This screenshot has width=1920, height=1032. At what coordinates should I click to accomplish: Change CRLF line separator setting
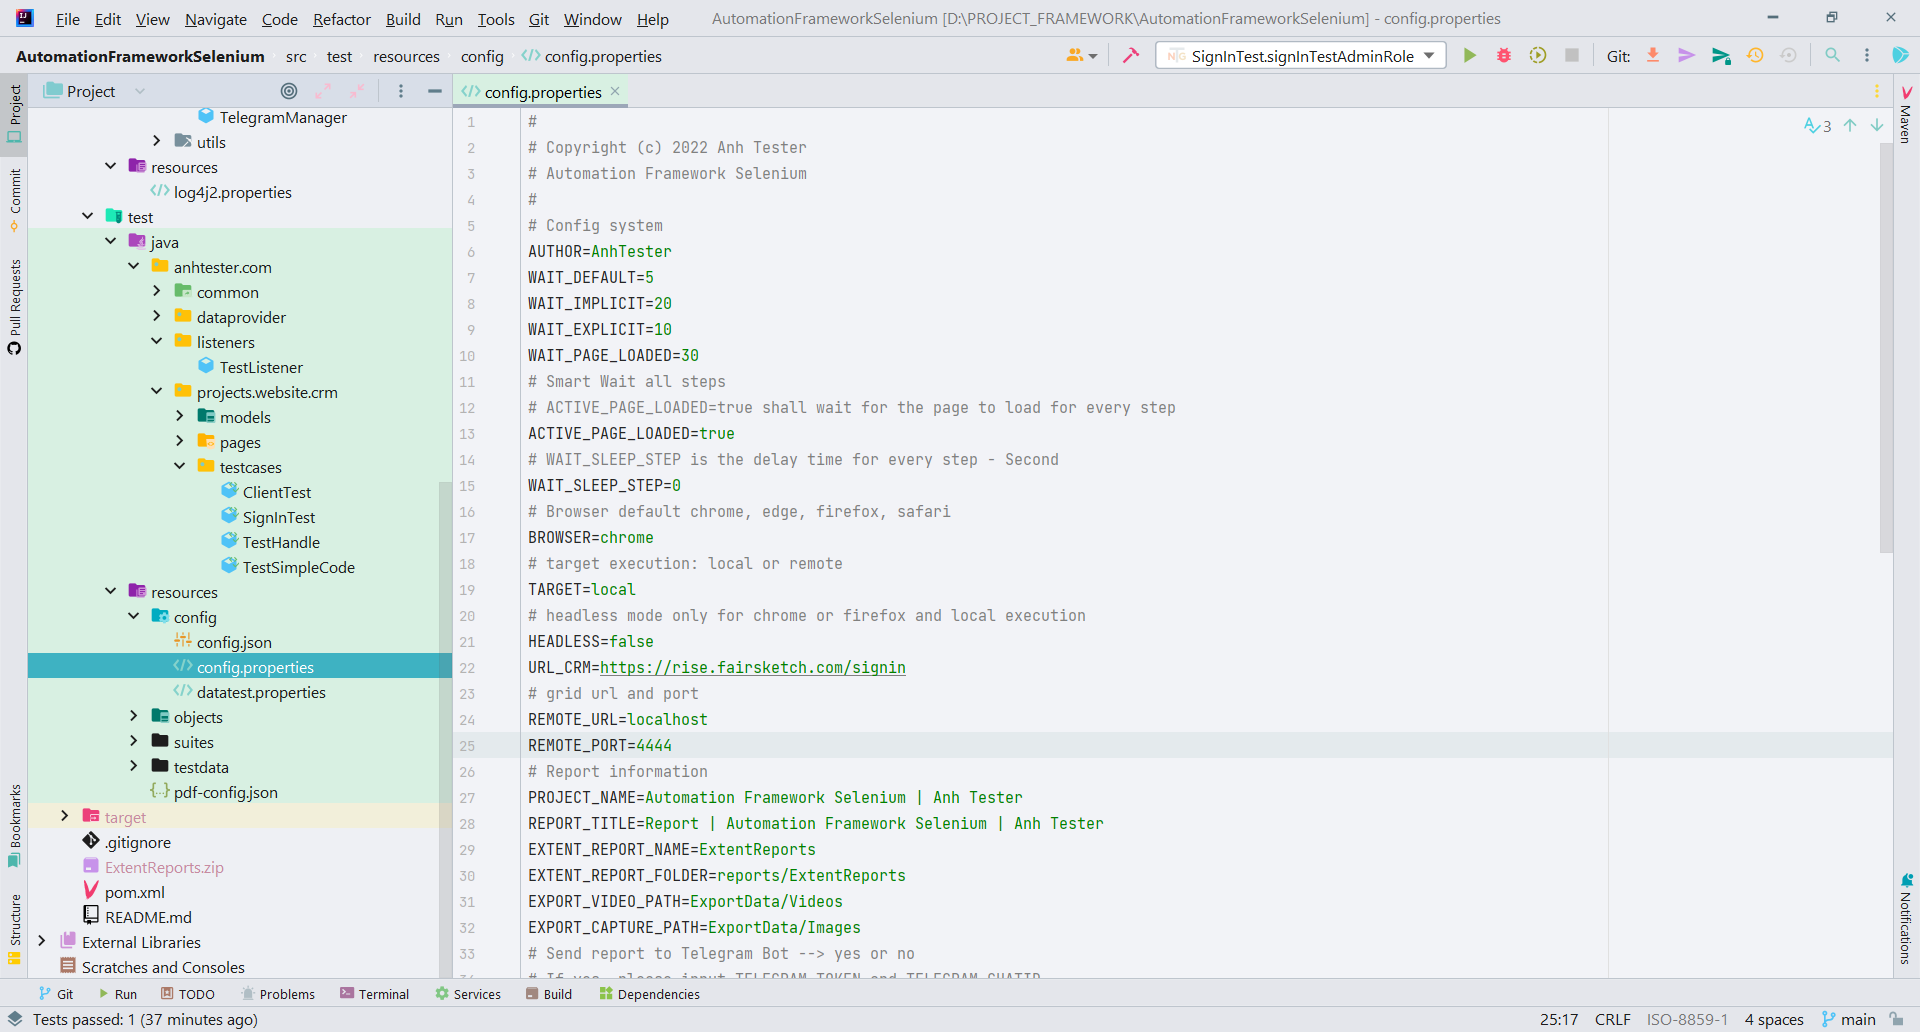tap(1612, 1019)
